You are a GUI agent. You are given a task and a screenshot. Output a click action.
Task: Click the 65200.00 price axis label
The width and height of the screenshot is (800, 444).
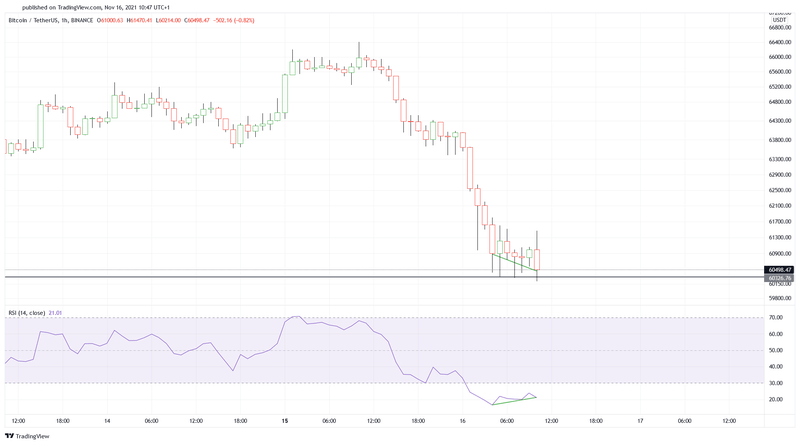click(x=780, y=87)
